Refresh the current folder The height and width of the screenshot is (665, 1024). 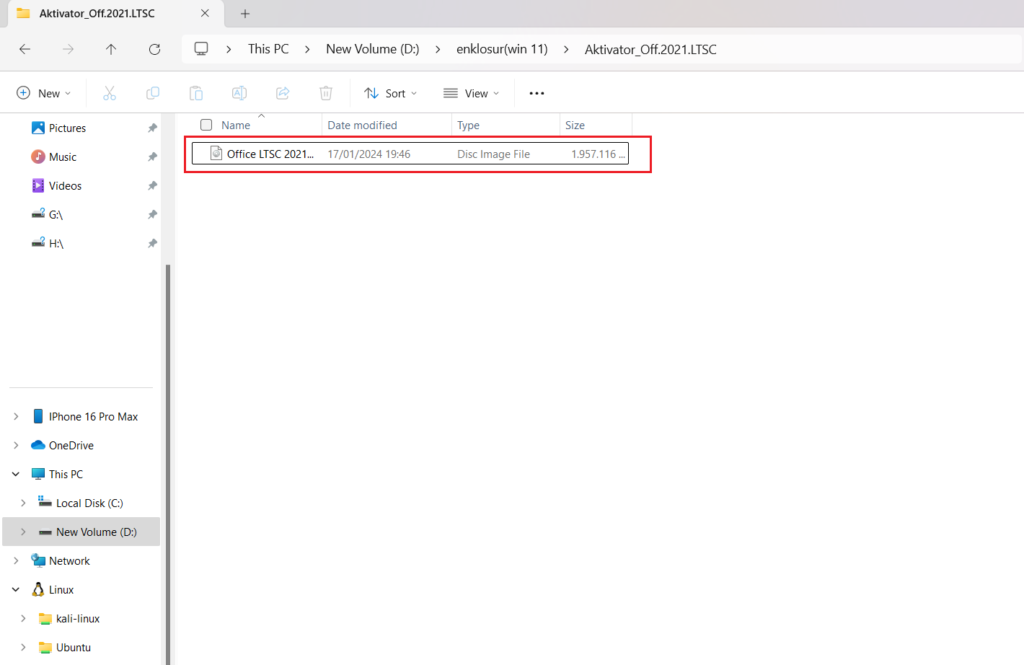click(x=154, y=49)
